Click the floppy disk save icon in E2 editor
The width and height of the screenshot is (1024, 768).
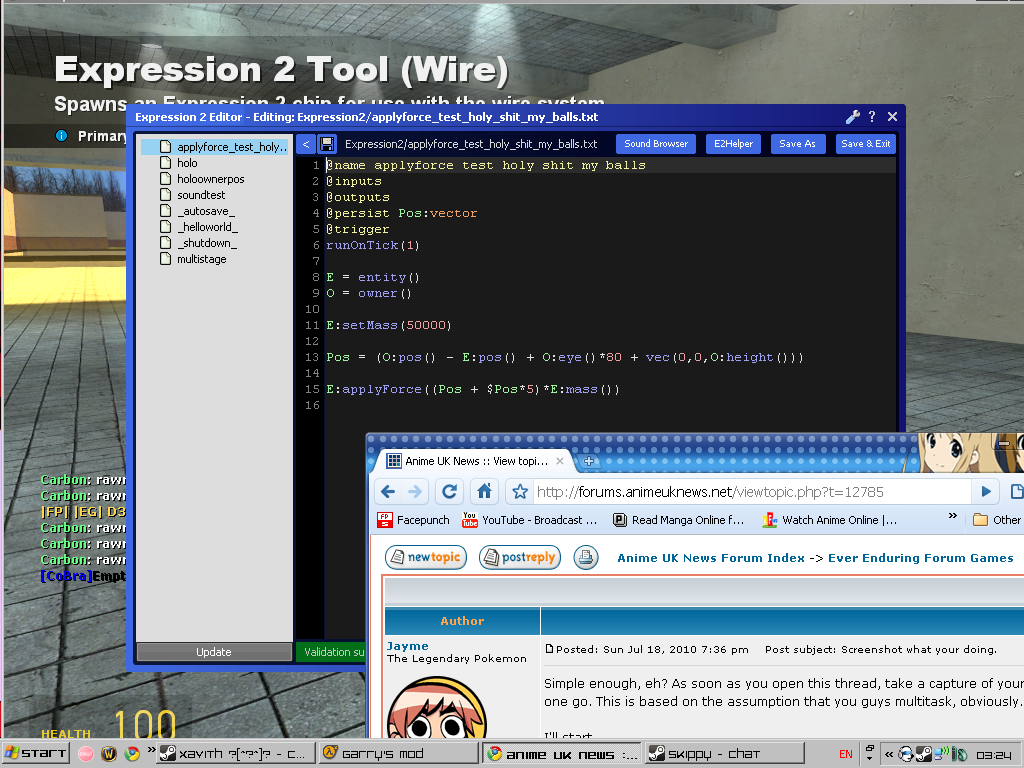click(x=327, y=144)
